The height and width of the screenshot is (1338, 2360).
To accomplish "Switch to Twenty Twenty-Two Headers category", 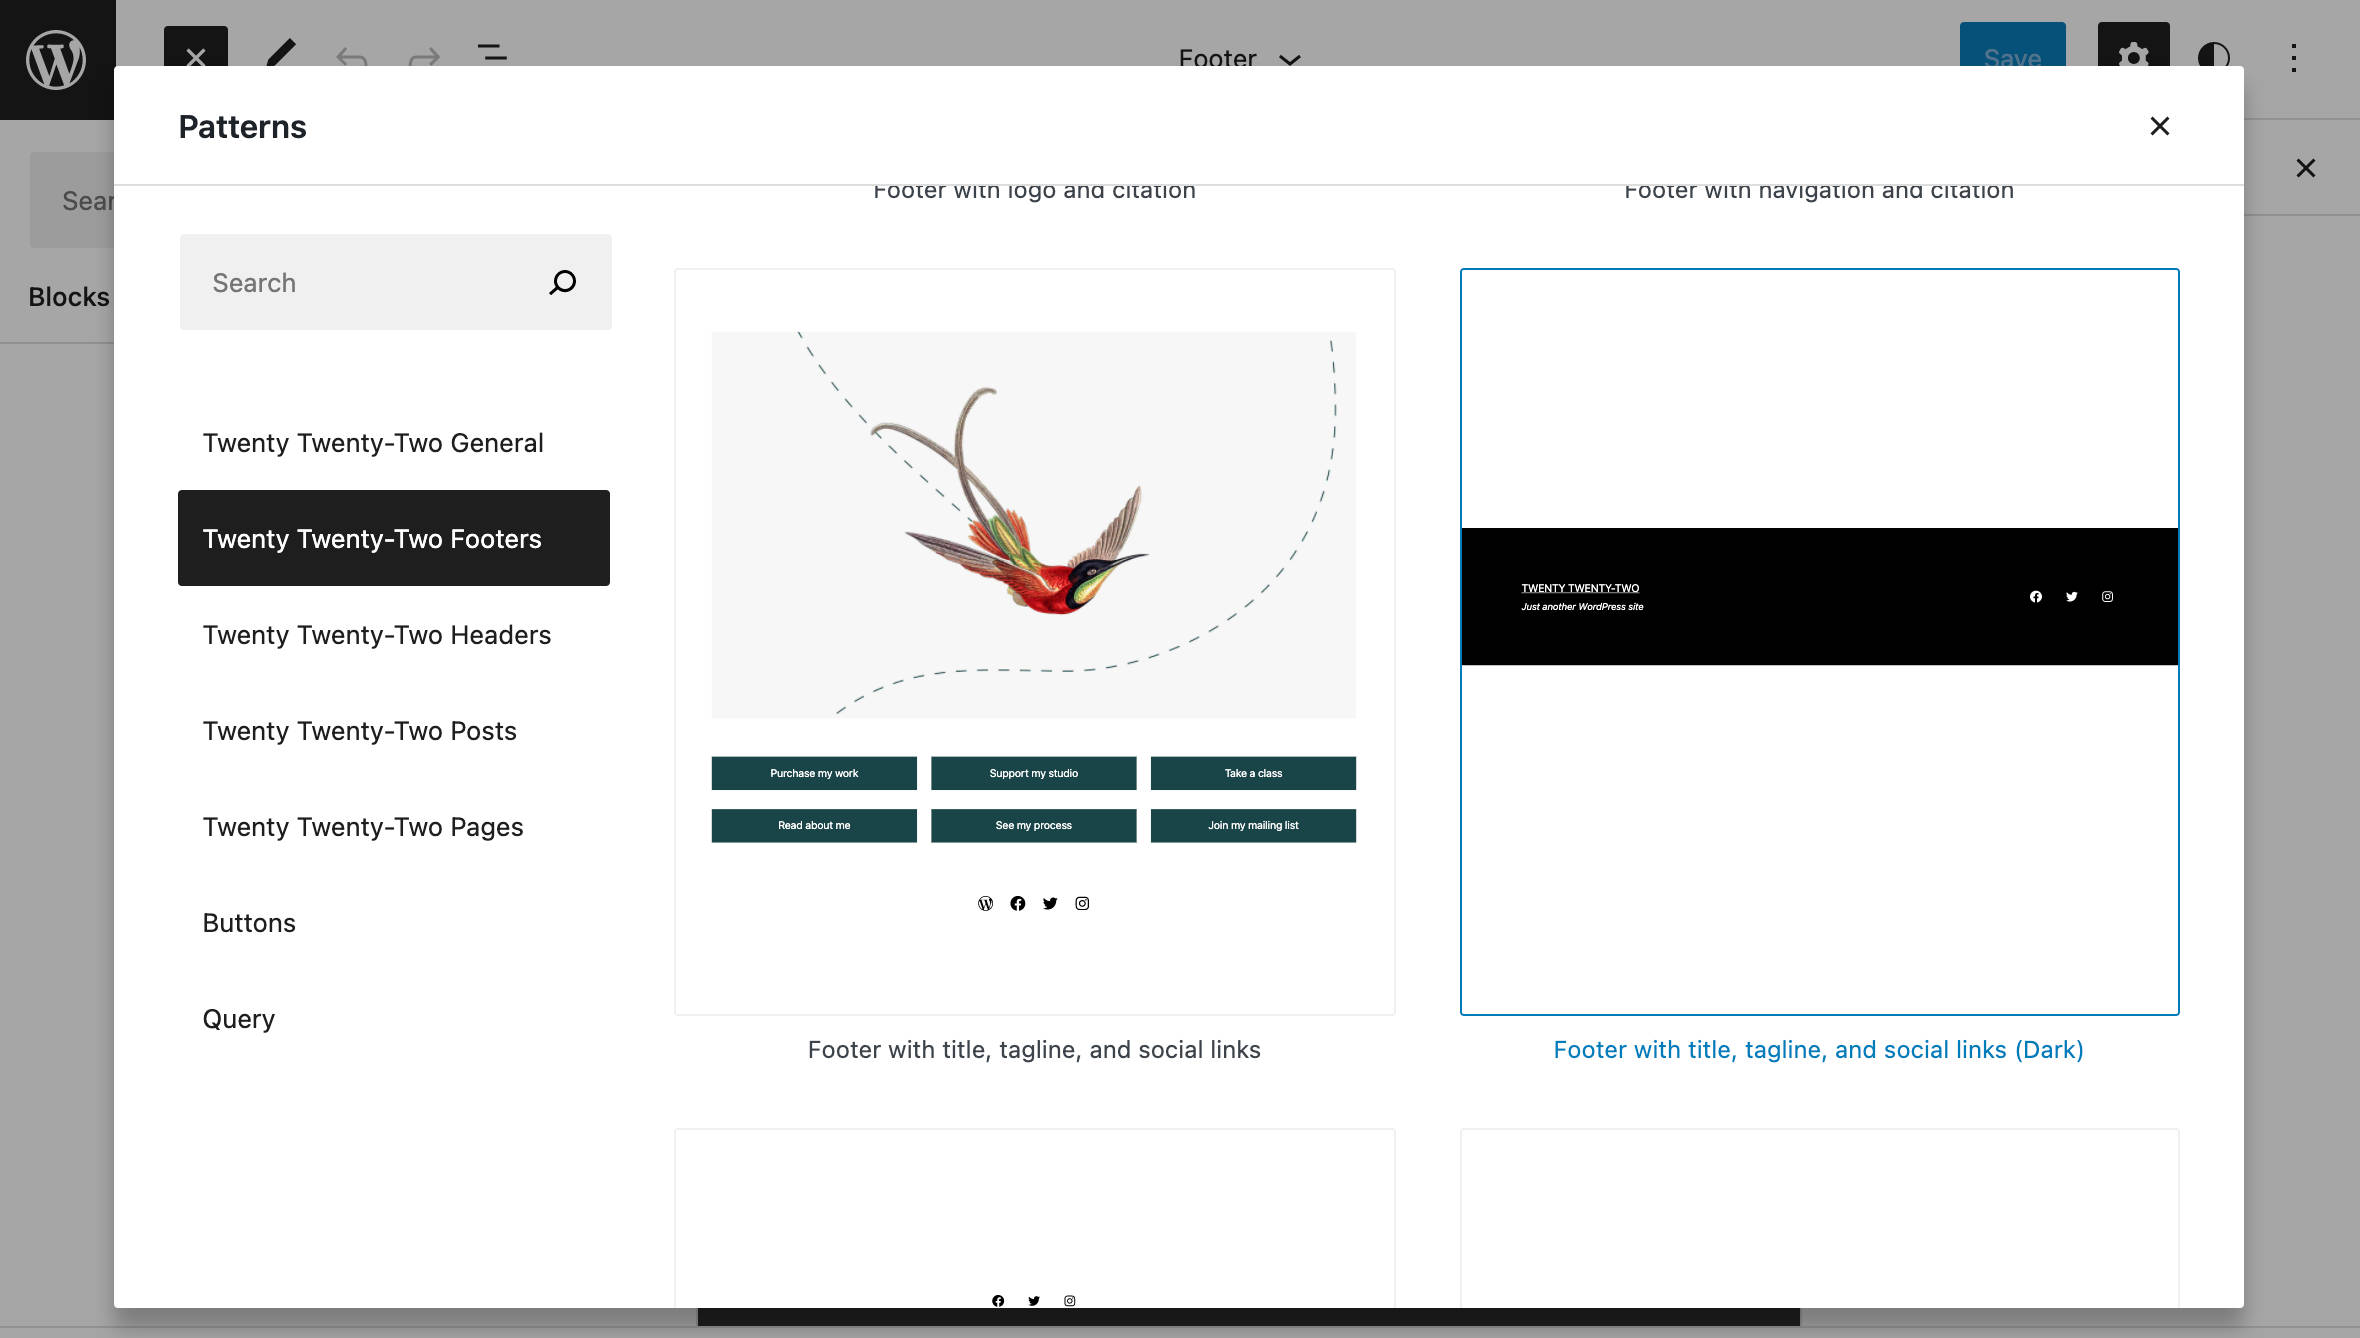I will 377,634.
